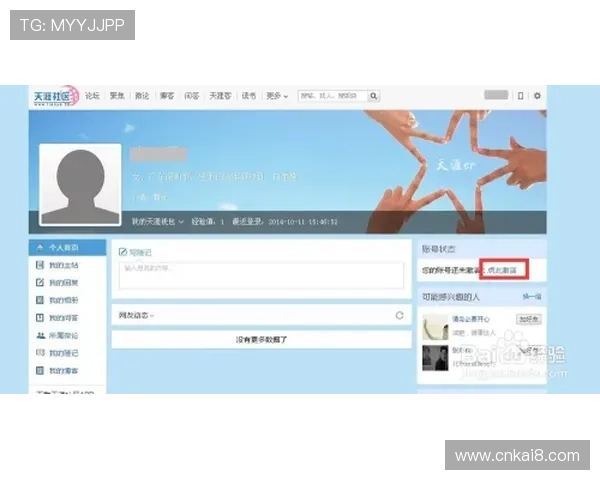The height and width of the screenshot is (480, 600).
Task: Click the 没有更多数据了 no-more-data message
Action: [x=261, y=340]
